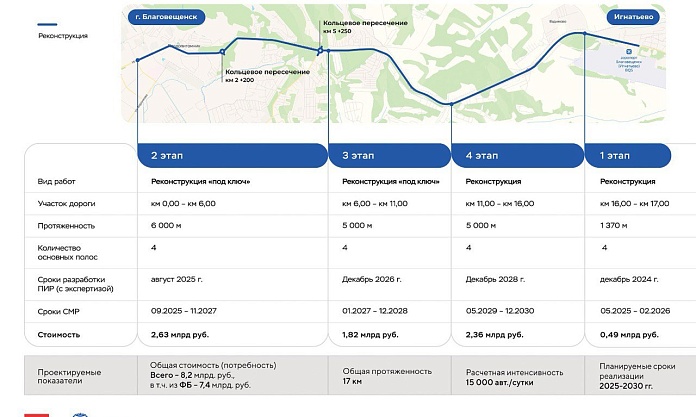Click the roundabout marker at км 5+250
Viewport: 696px width, 417px height.
(x=321, y=50)
